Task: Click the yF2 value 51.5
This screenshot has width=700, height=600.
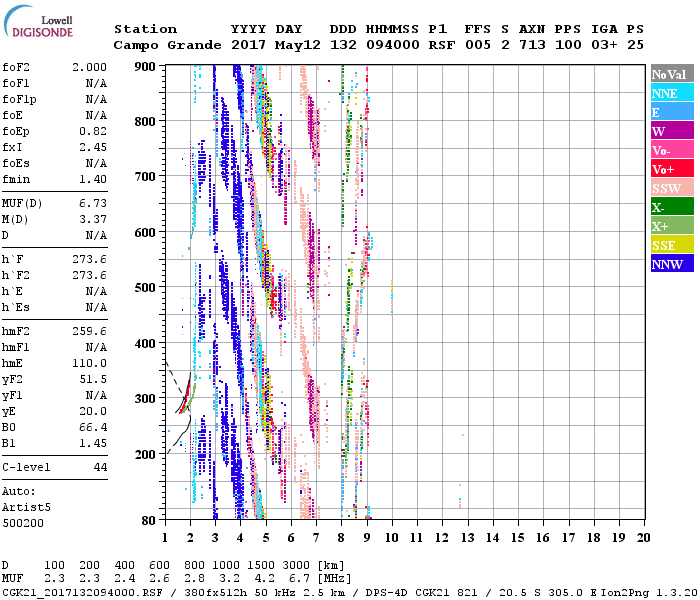Action: (93, 379)
